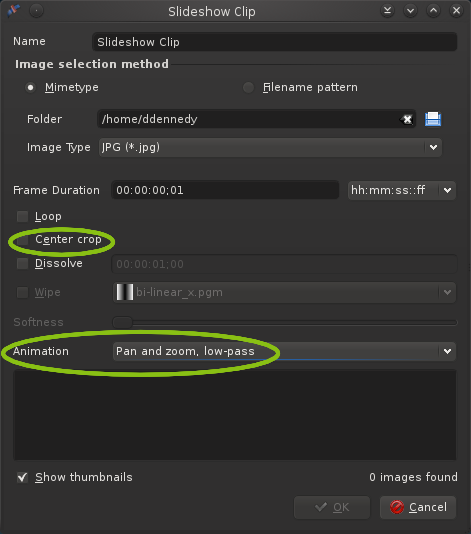Enable the Loop checkbox
Viewport: 471px width, 534px height.
pyautogui.click(x=22, y=216)
